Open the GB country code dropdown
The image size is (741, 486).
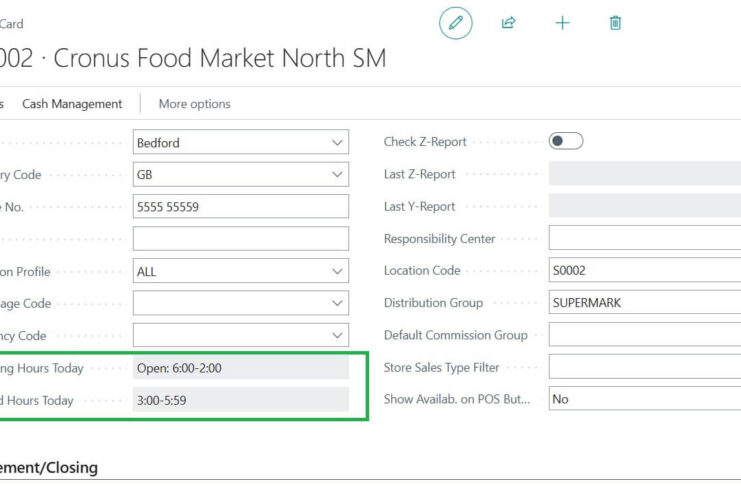pos(337,174)
